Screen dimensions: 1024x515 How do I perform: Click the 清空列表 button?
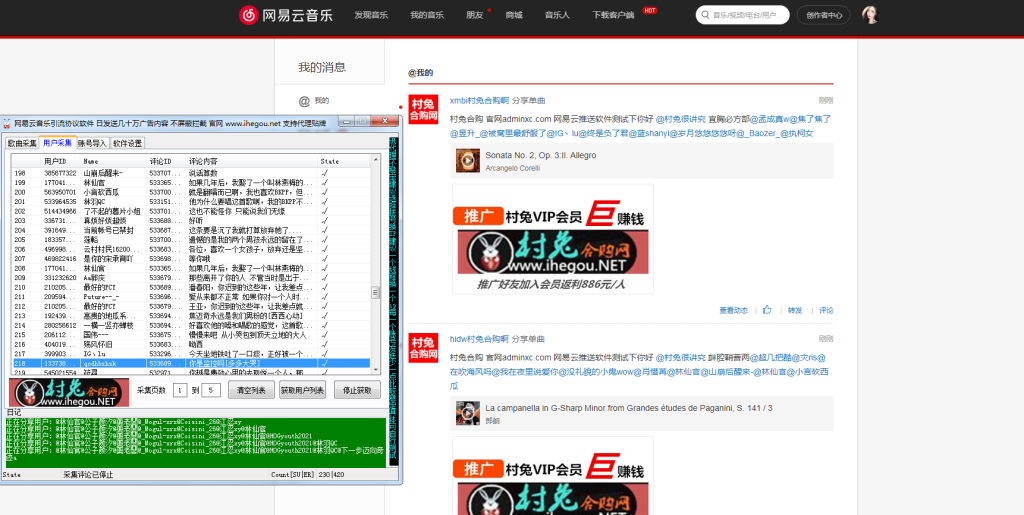point(251,390)
